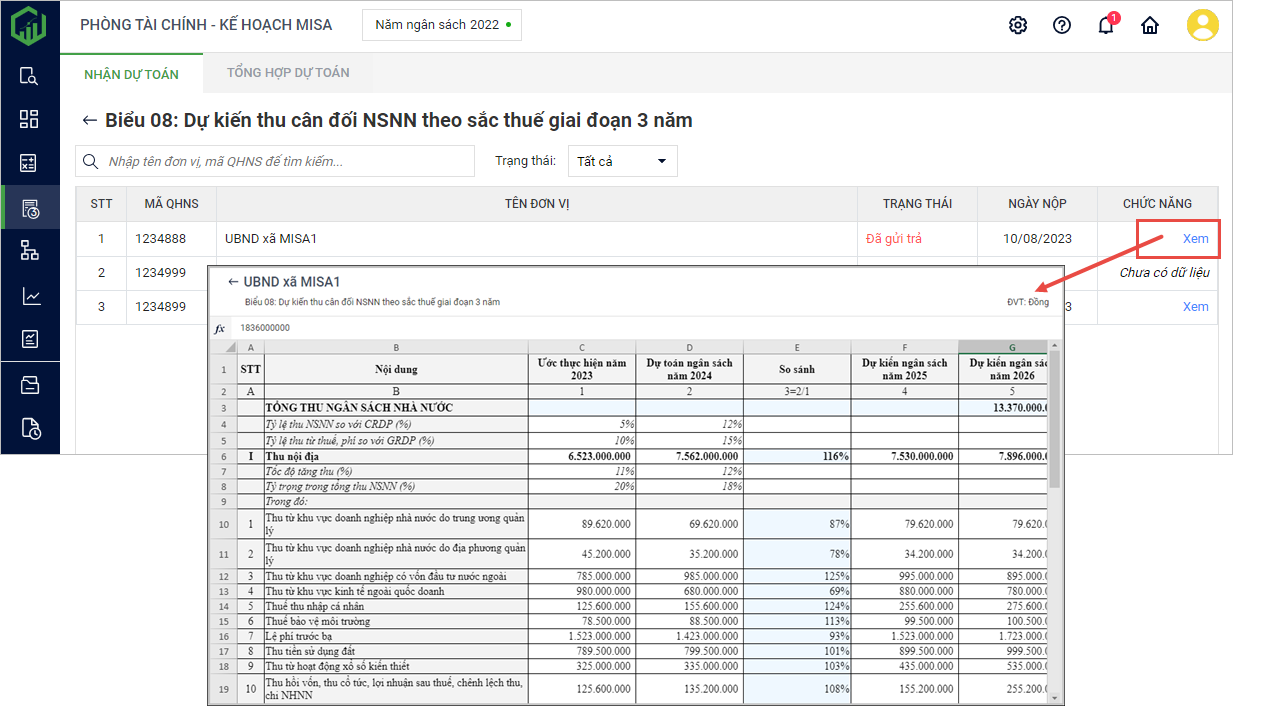Open the organization hierarchy icon in the sidebar
Image resolution: width=1268 pixels, height=709 pixels.
point(29,251)
